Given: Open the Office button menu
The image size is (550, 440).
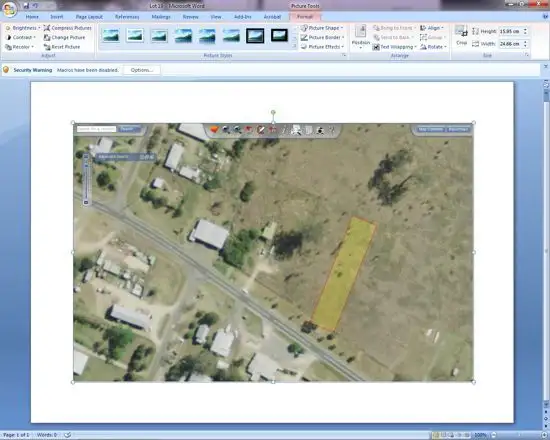Looking at the screenshot, I should pos(9,9).
